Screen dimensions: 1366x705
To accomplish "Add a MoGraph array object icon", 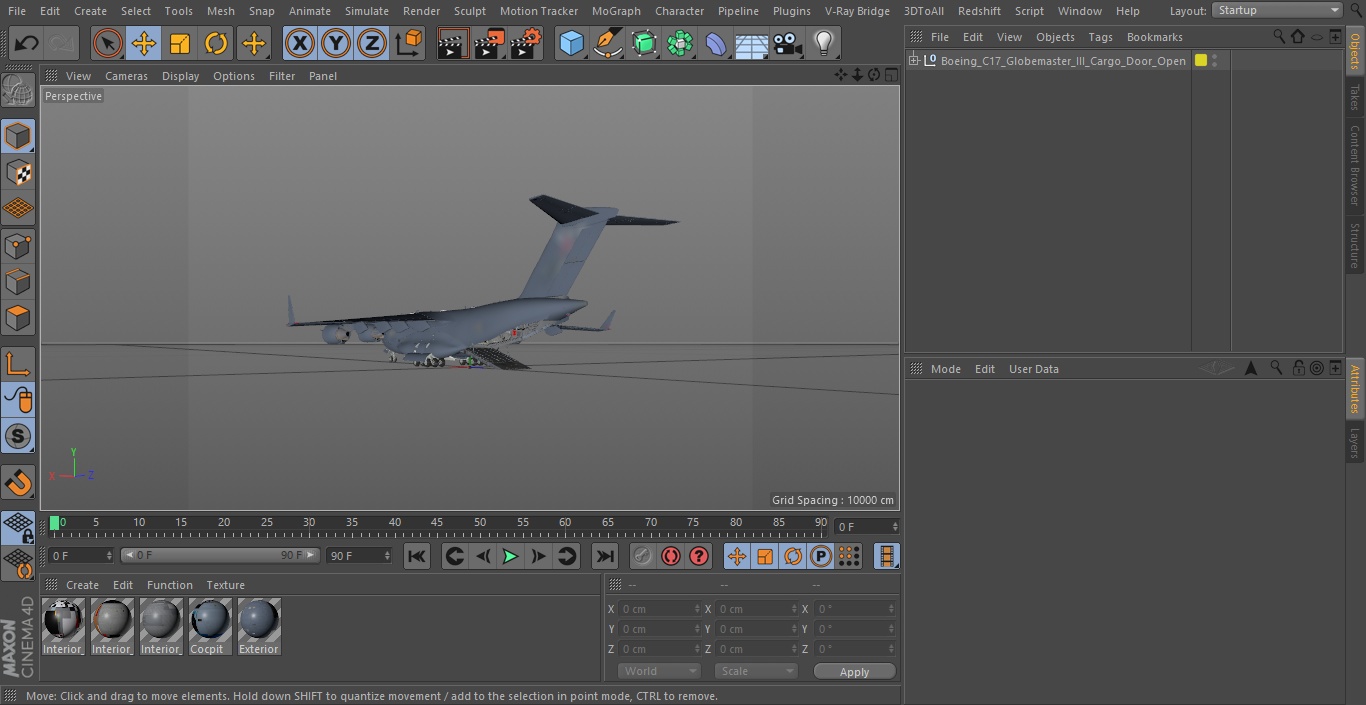I will point(680,43).
